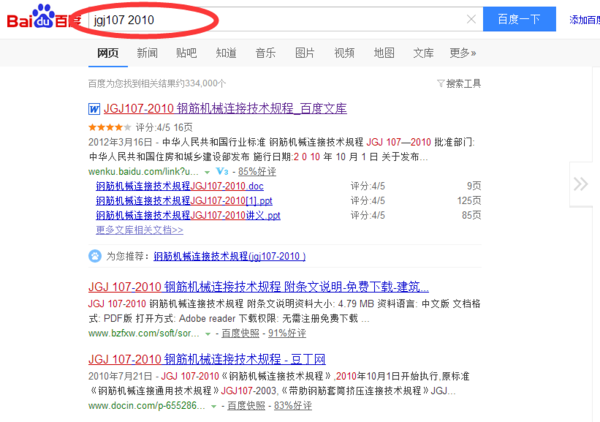Open JGJ 107-2010 钢筋机械连接技术规程 - 豆丁网 result
The width and height of the screenshot is (600, 422).
207,359
